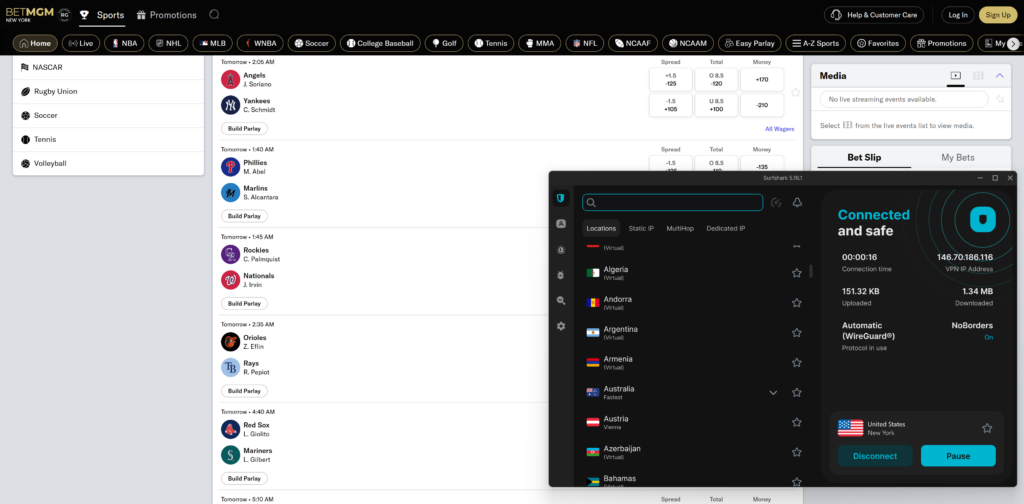Favorite the connected United States New York server
Image resolution: width=1024 pixels, height=504 pixels.
pyautogui.click(x=987, y=428)
